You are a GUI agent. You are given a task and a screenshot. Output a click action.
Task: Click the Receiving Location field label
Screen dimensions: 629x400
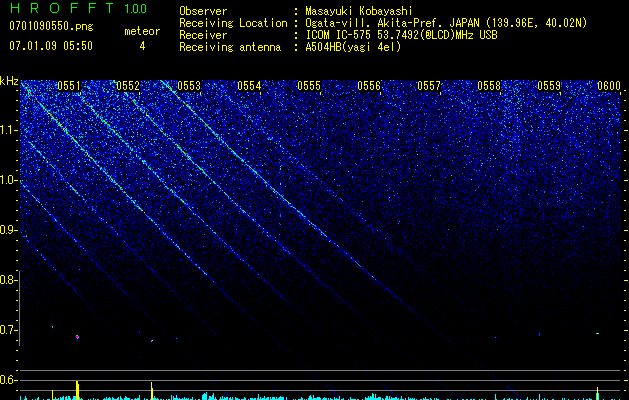[x=233, y=23]
